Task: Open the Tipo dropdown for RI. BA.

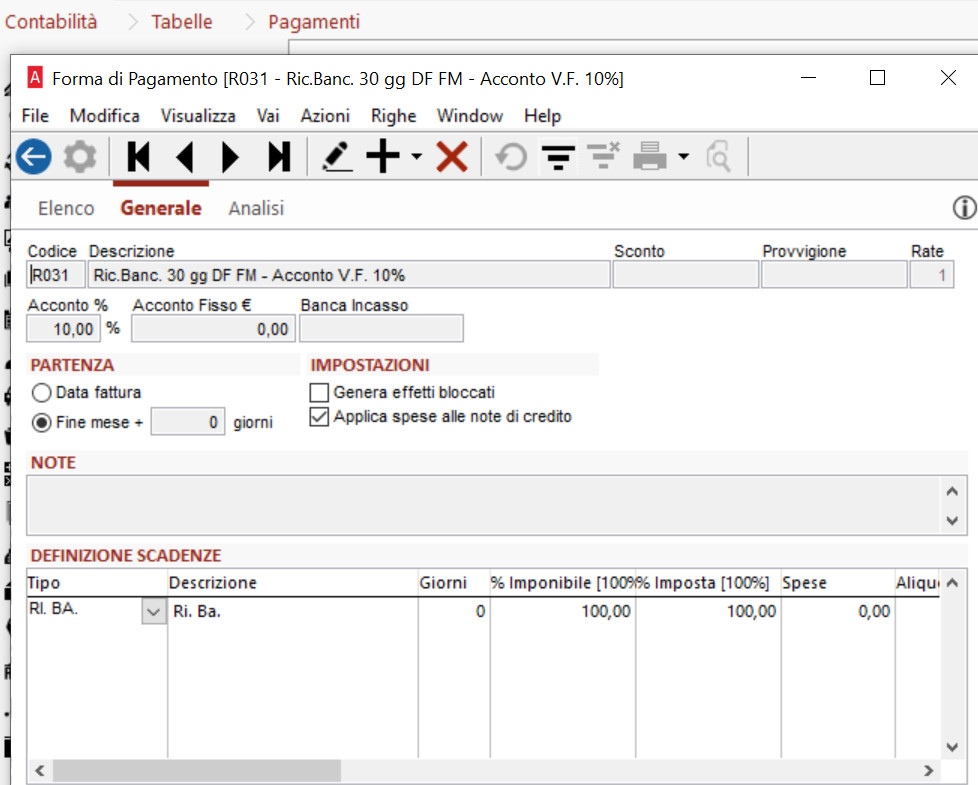Action: [153, 612]
